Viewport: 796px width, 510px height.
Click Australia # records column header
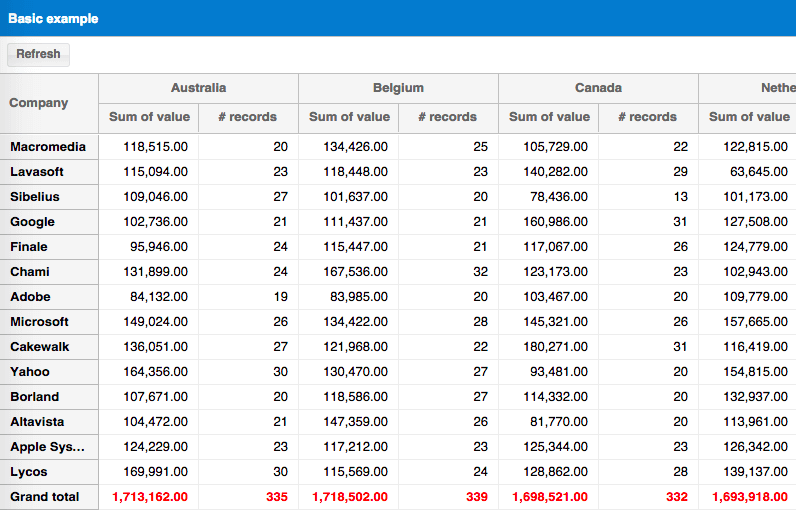(x=248, y=118)
